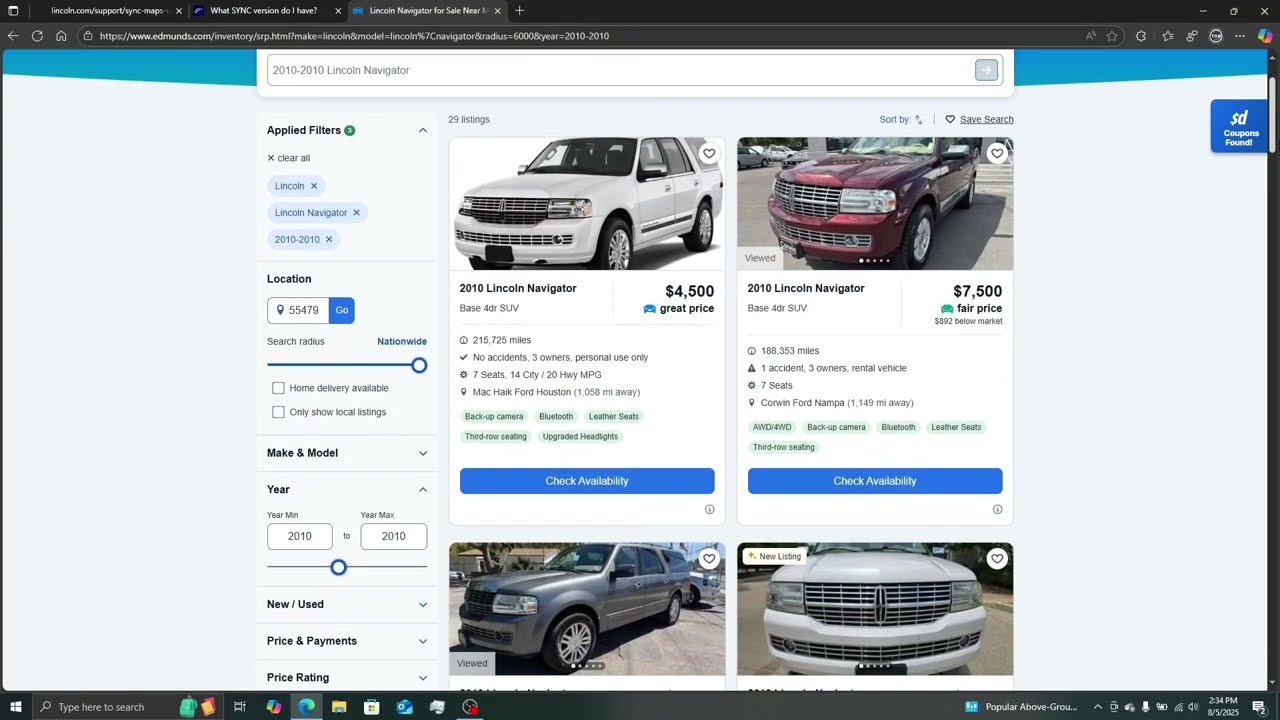1280x720 pixels.
Task: Open the Windows Start menu
Action: pos(15,707)
